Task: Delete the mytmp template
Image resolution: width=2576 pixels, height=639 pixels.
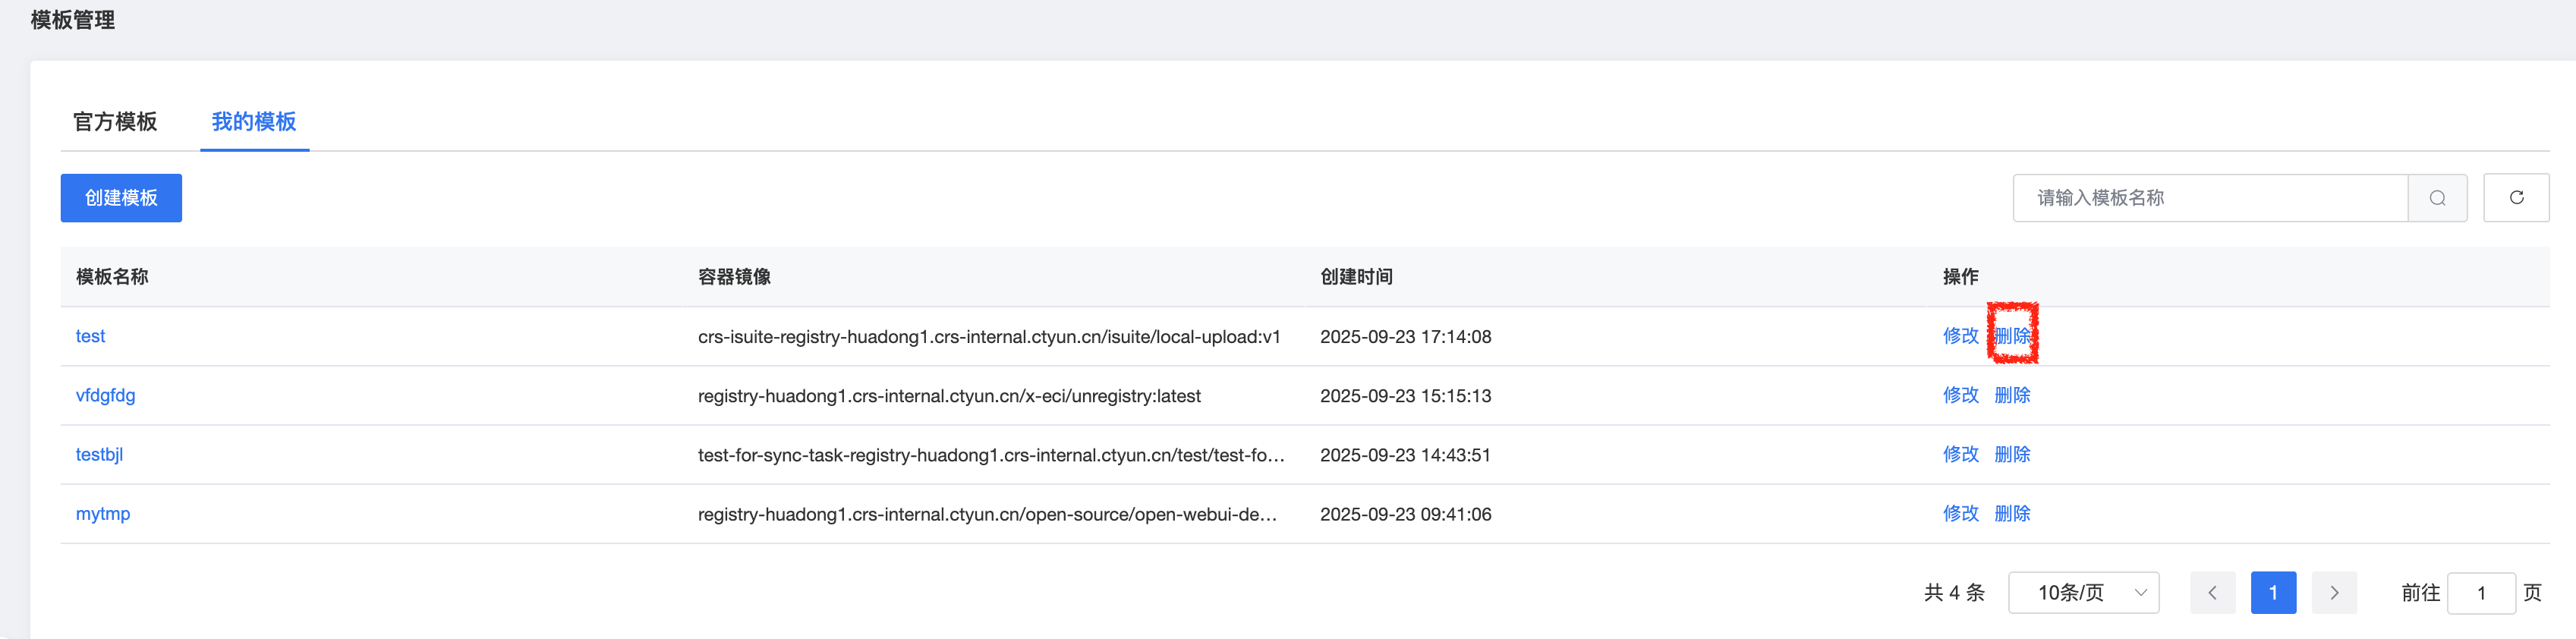Action: point(2012,514)
